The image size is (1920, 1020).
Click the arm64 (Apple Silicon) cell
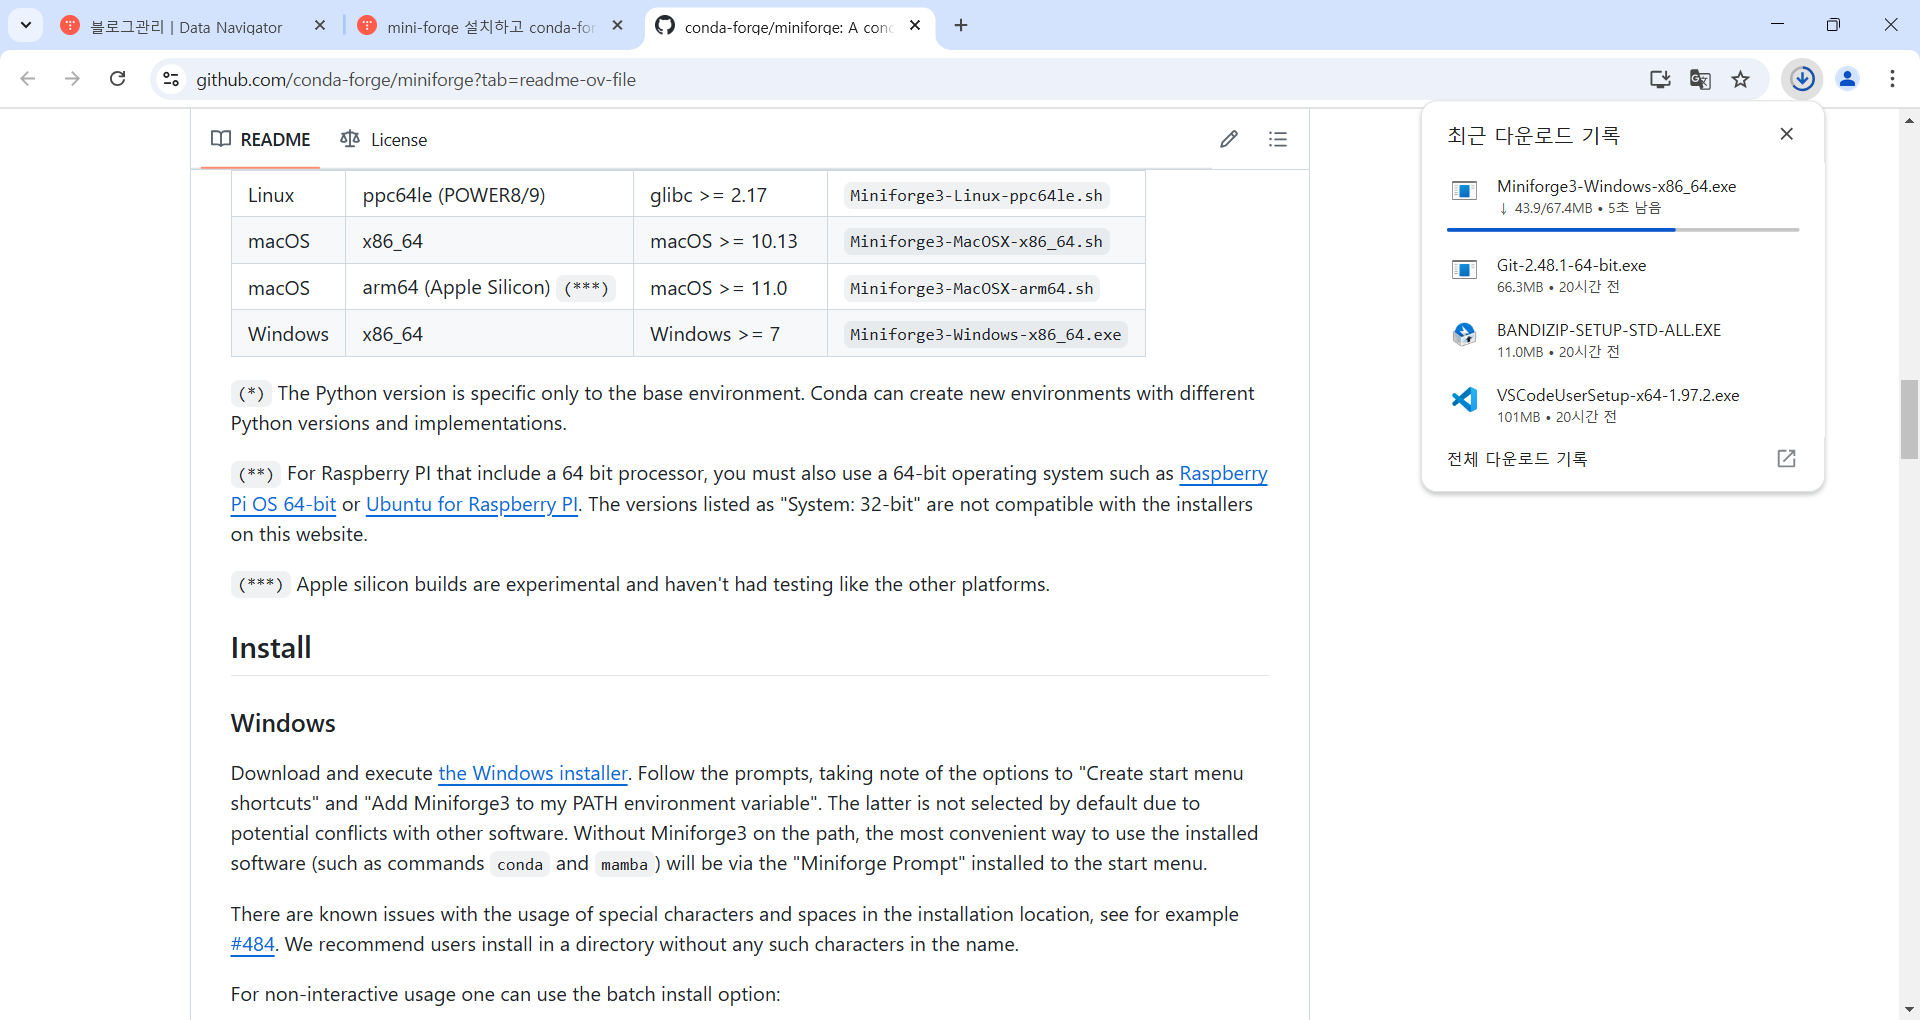pyautogui.click(x=489, y=288)
